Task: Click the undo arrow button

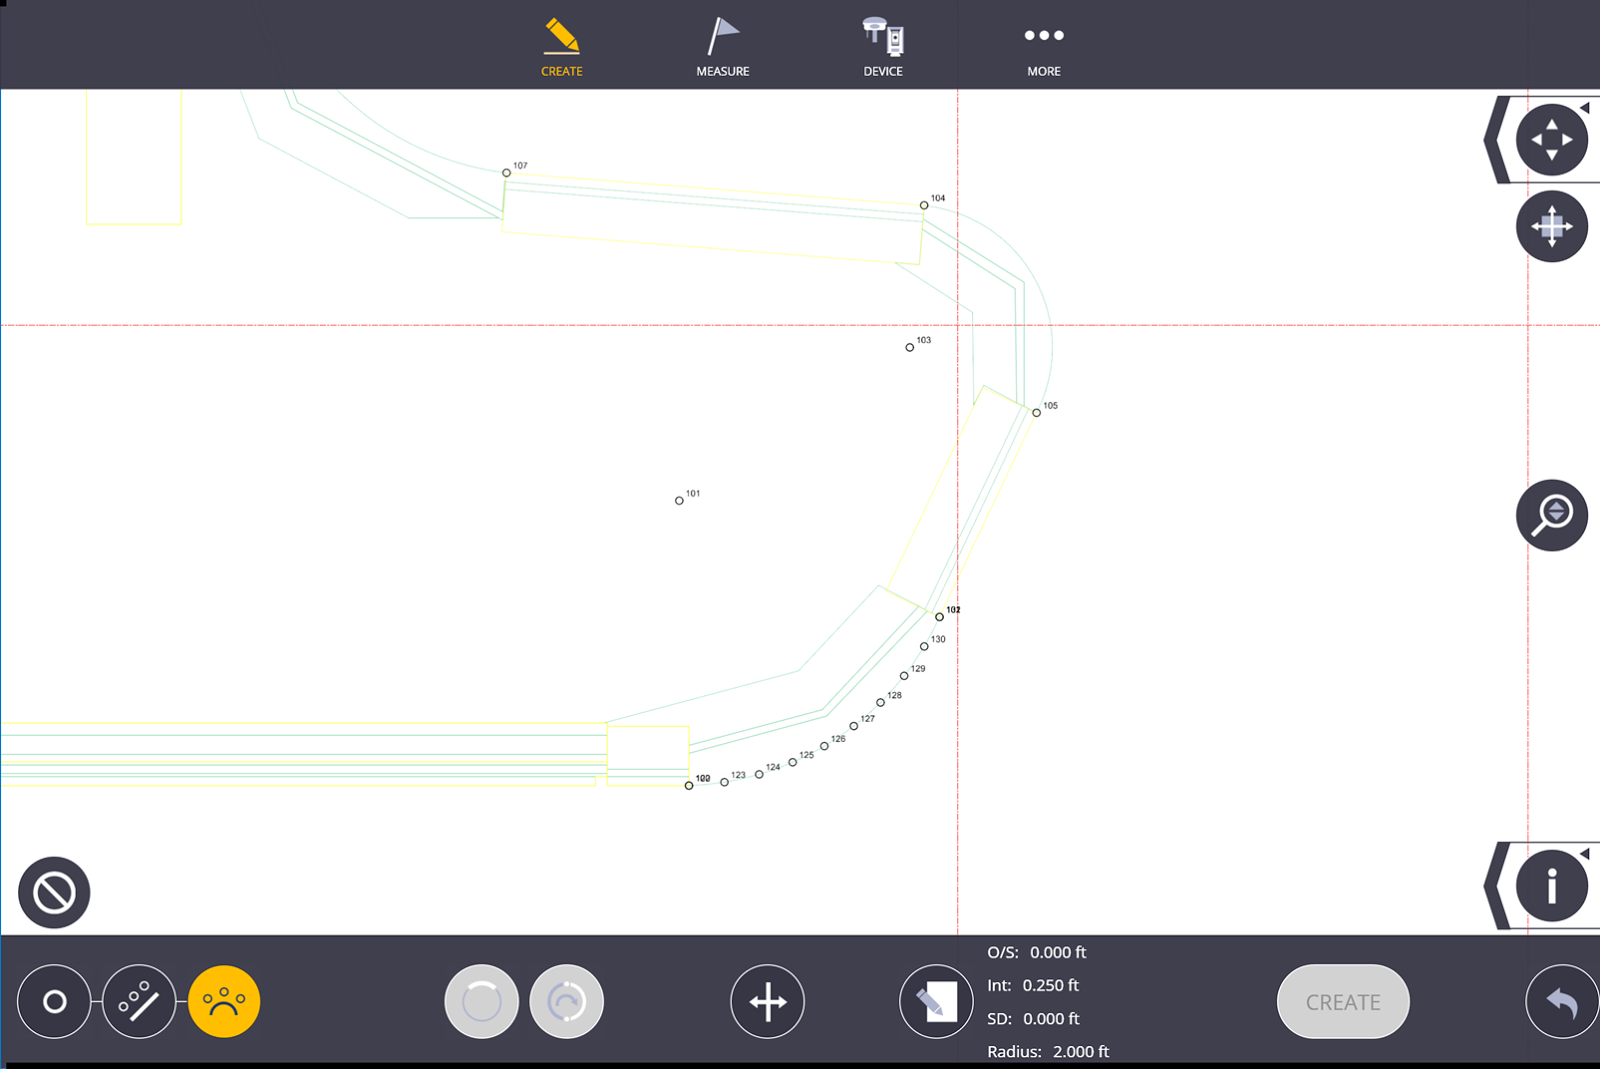Action: point(1560,1001)
